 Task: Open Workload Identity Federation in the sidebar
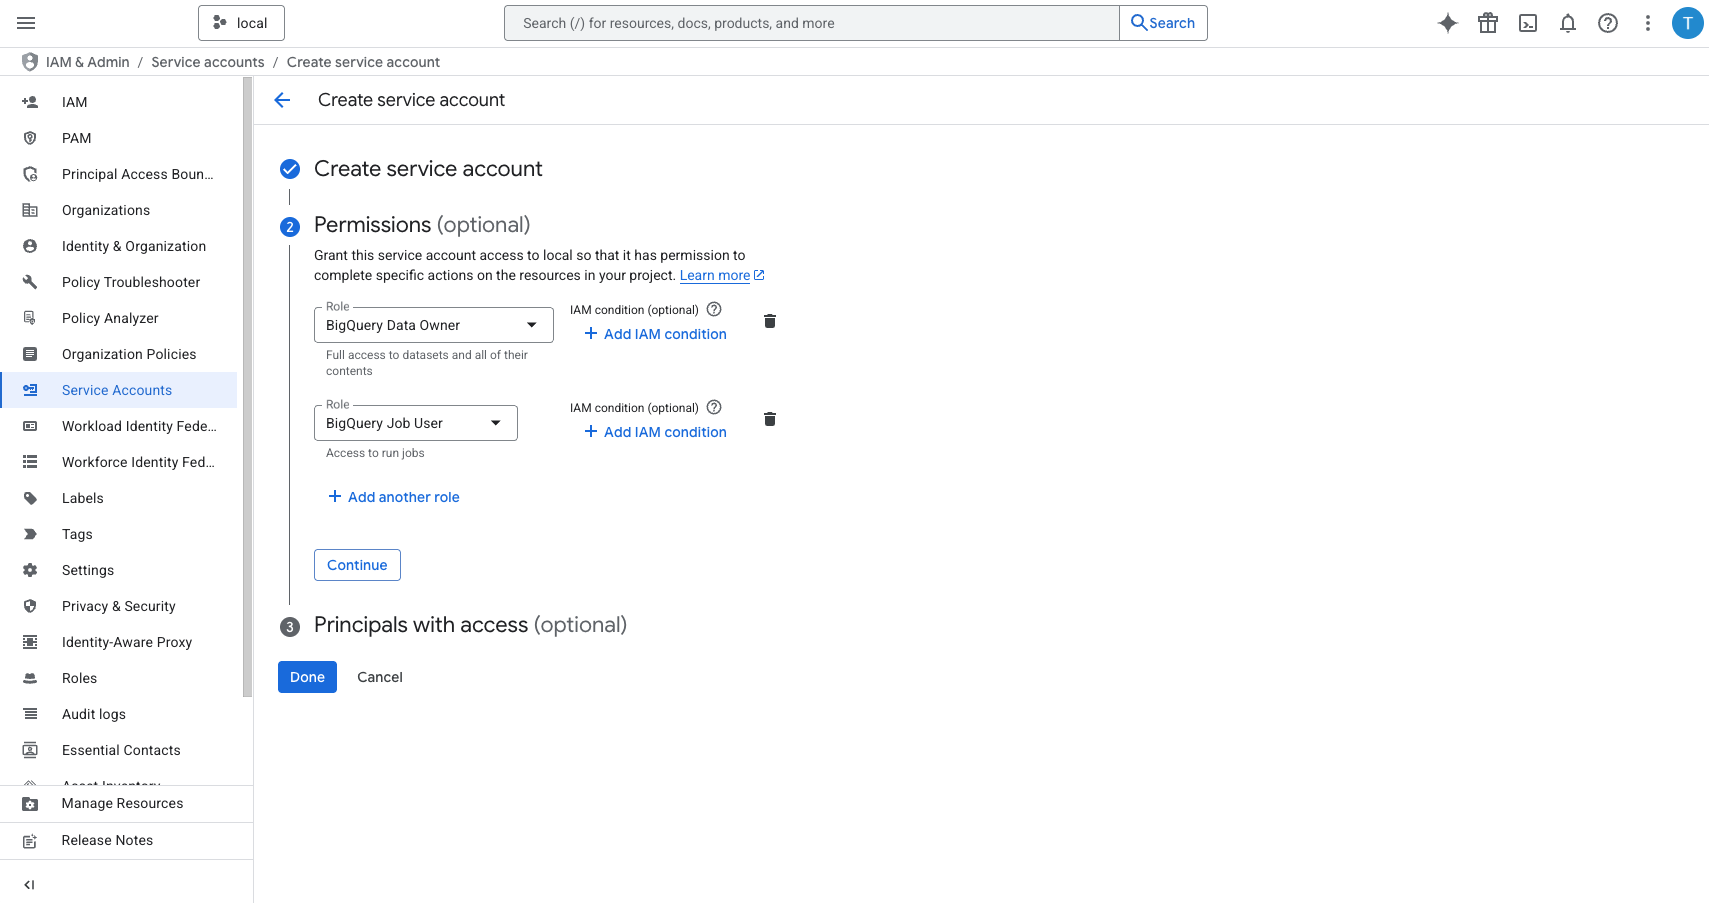(119, 426)
